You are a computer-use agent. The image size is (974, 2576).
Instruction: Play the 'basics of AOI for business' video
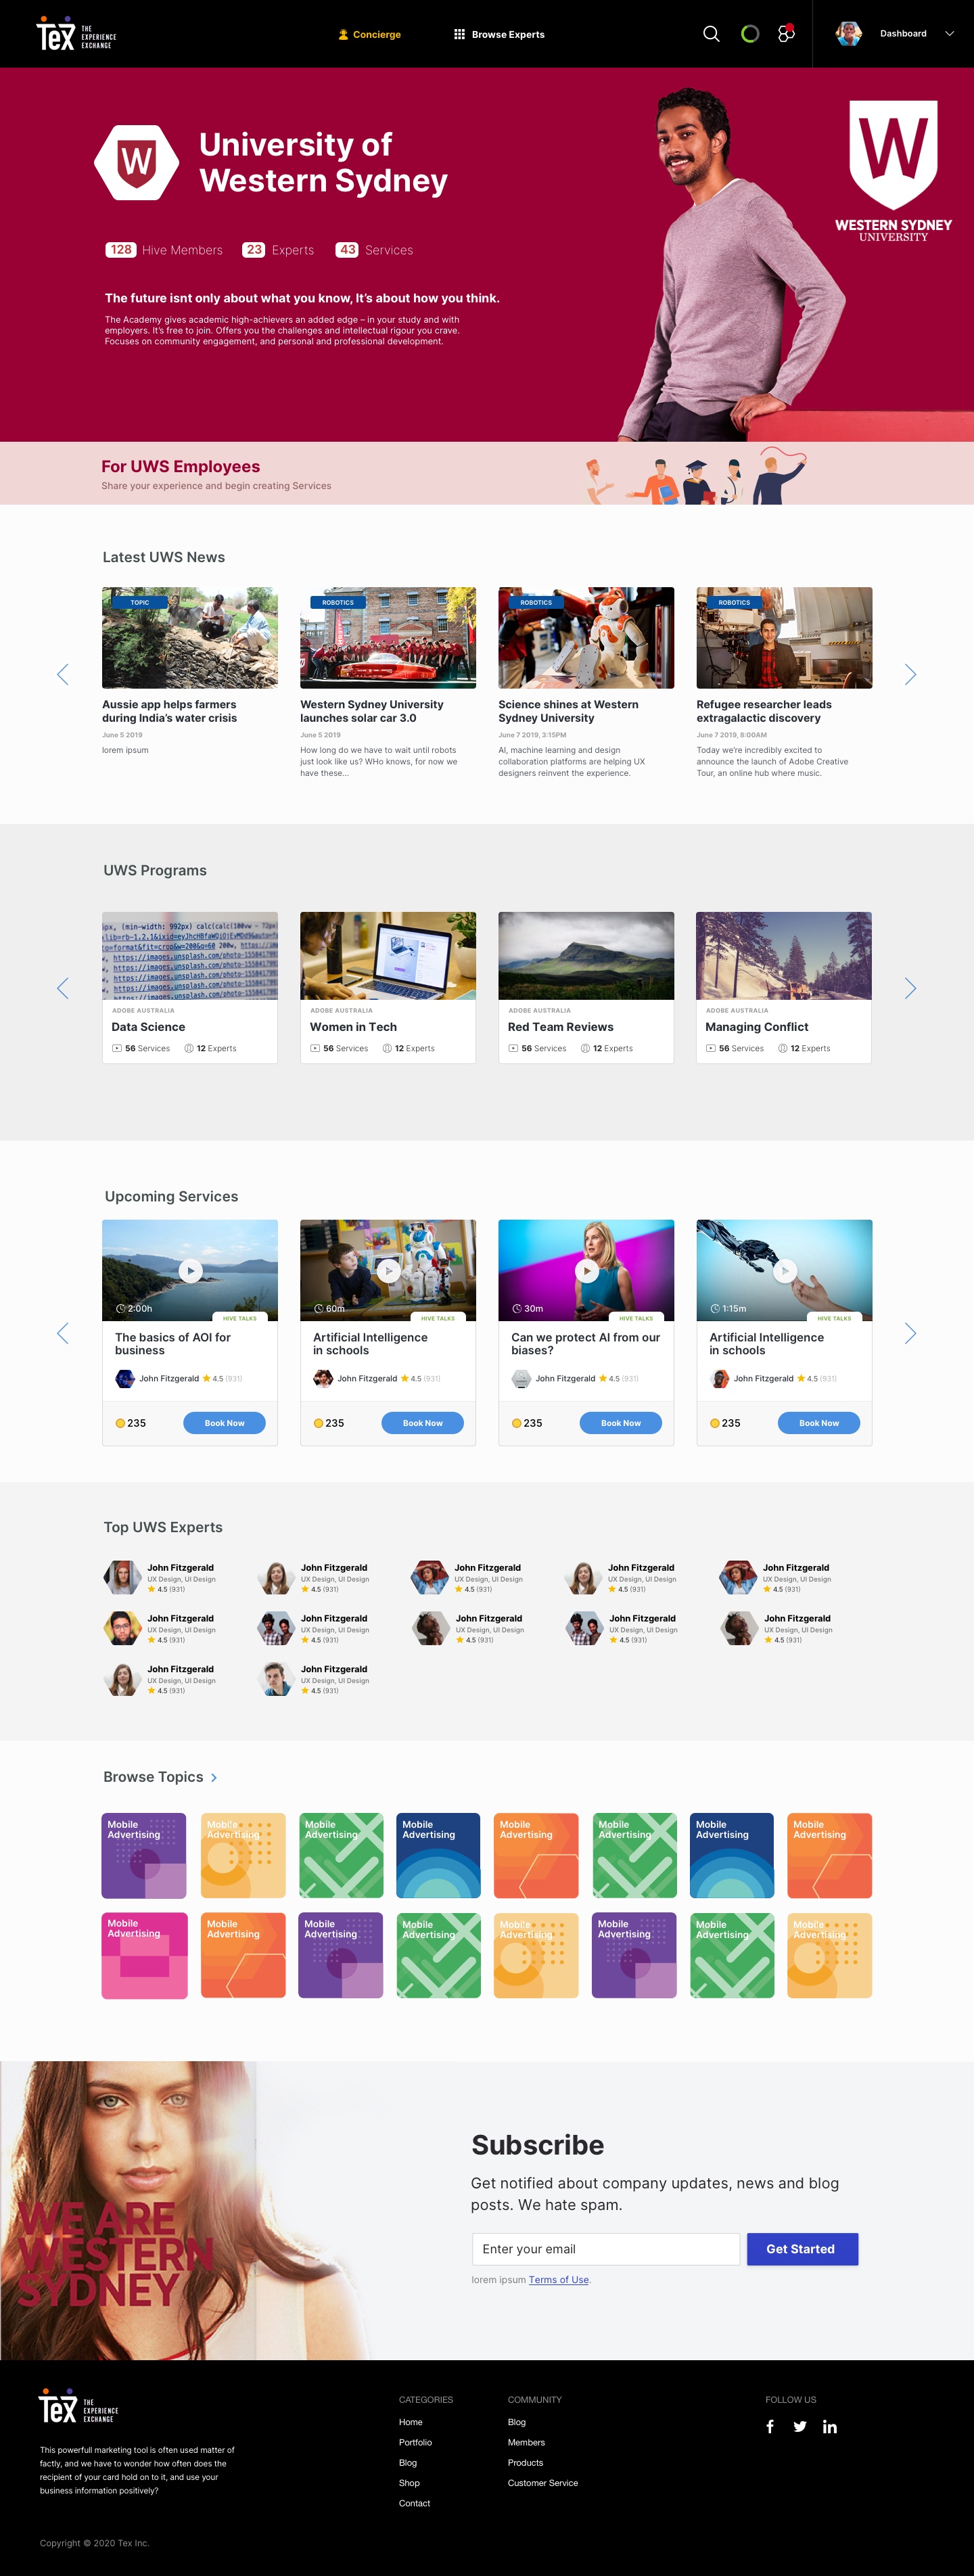tap(190, 1270)
